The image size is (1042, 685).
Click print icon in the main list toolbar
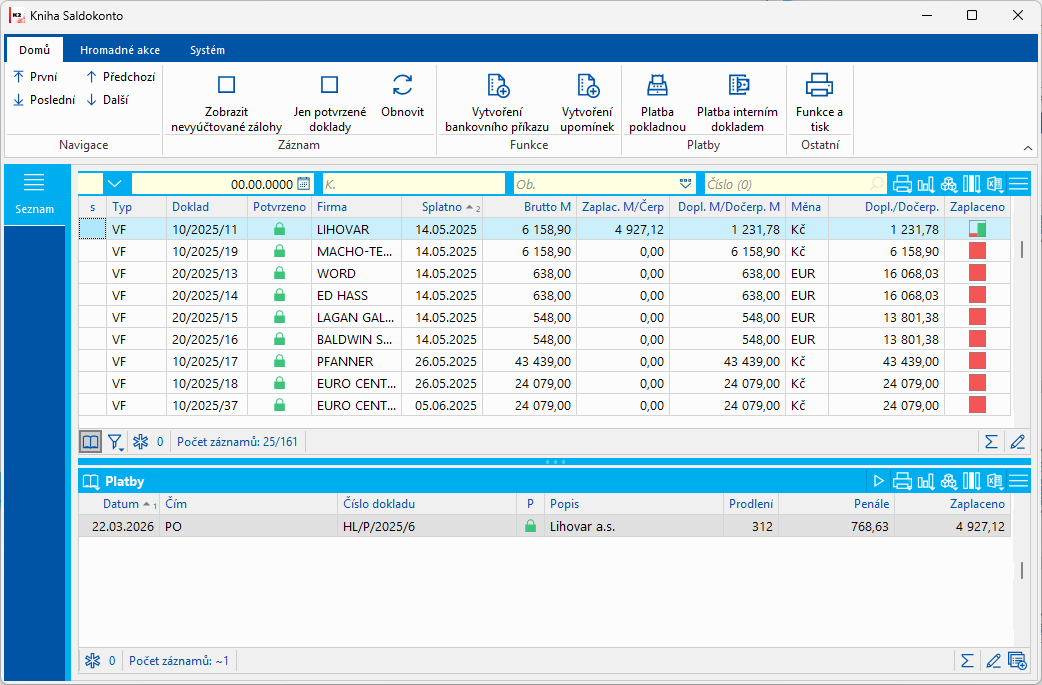pyautogui.click(x=902, y=184)
